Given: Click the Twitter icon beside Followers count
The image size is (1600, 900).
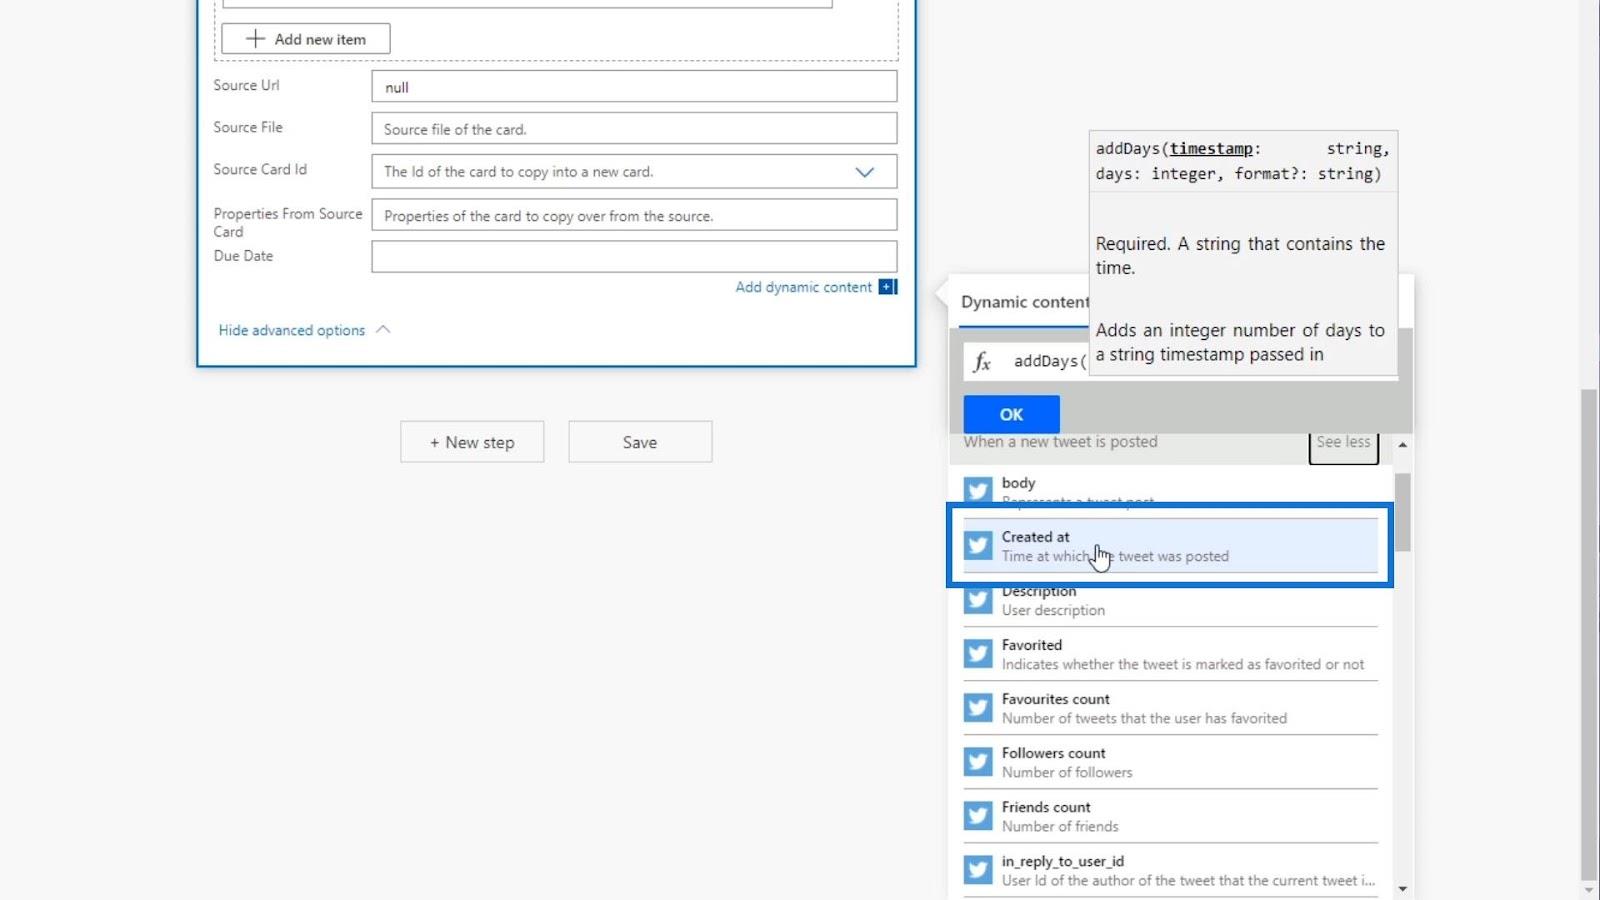Looking at the screenshot, I should tap(978, 761).
